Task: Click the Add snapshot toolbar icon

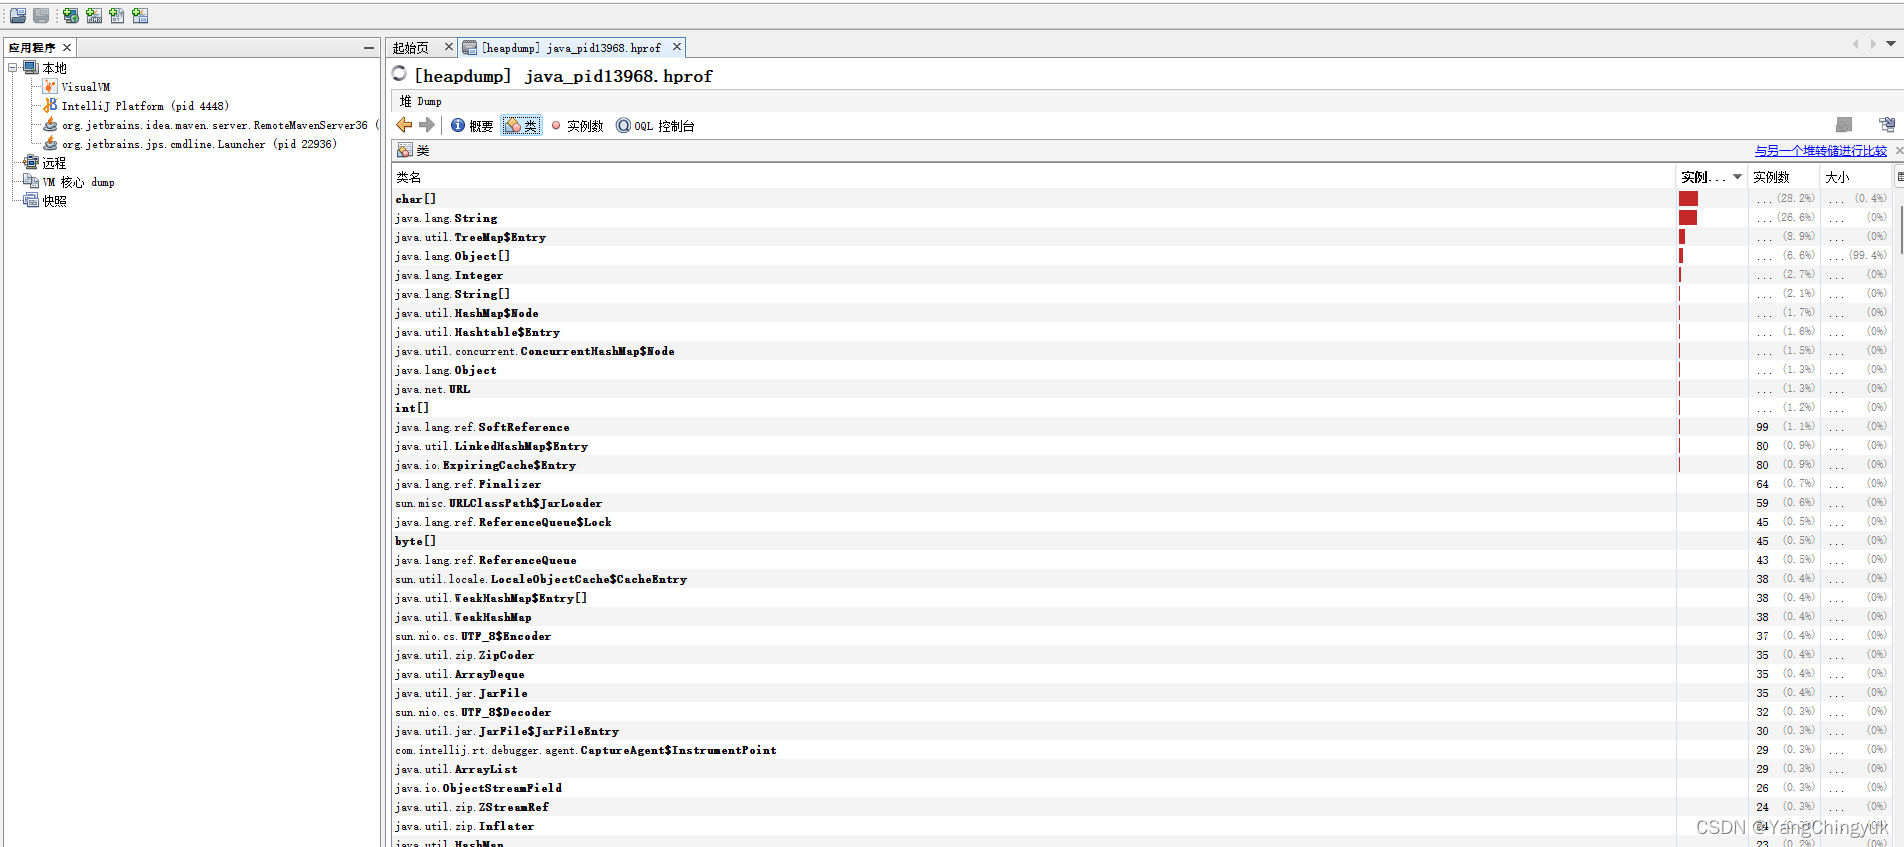Action: pos(140,15)
